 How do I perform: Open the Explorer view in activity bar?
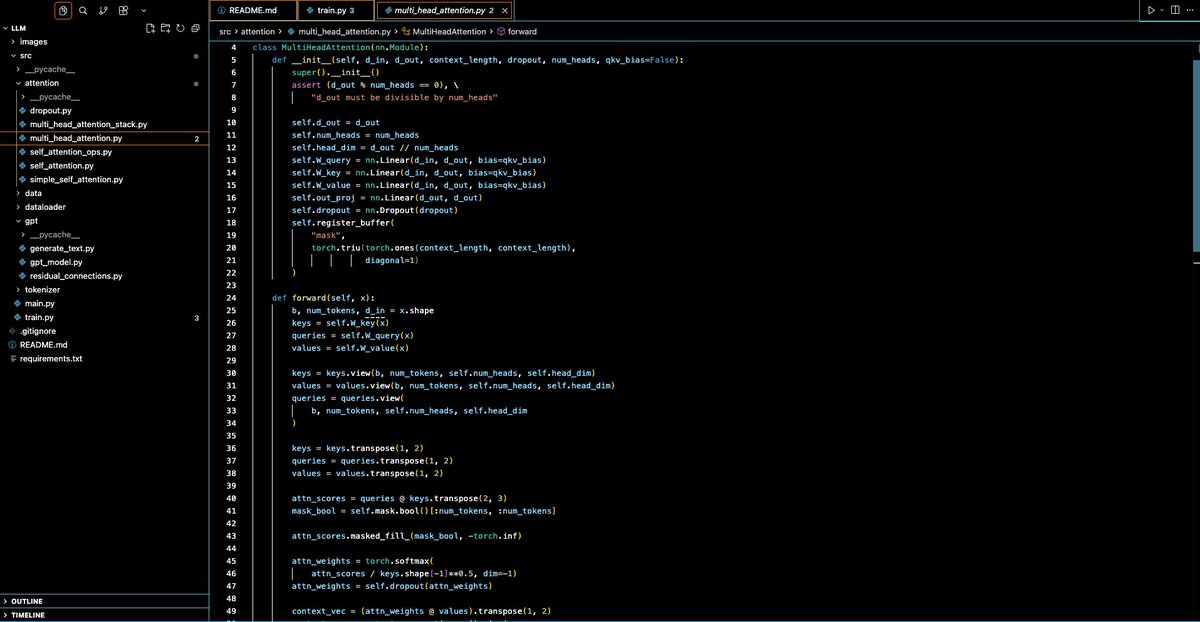coord(63,10)
